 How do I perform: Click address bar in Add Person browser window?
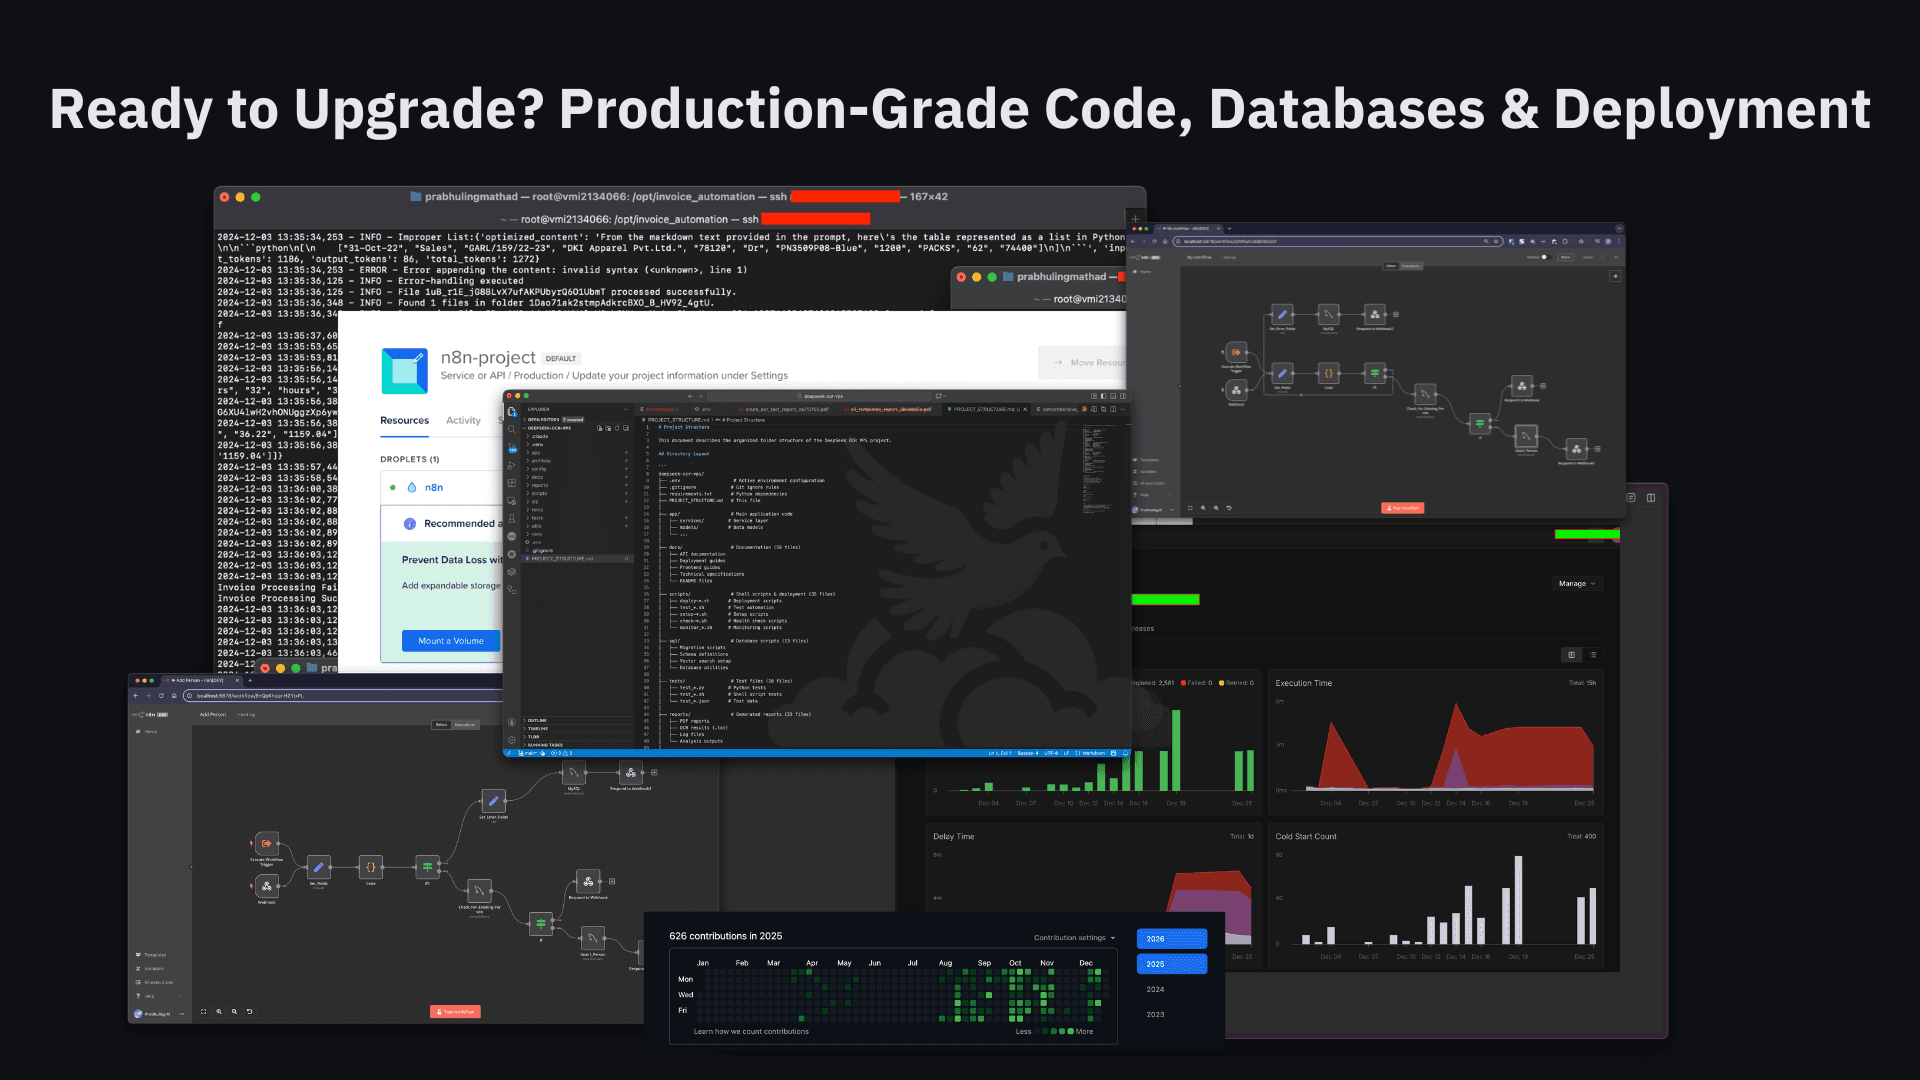[343, 695]
